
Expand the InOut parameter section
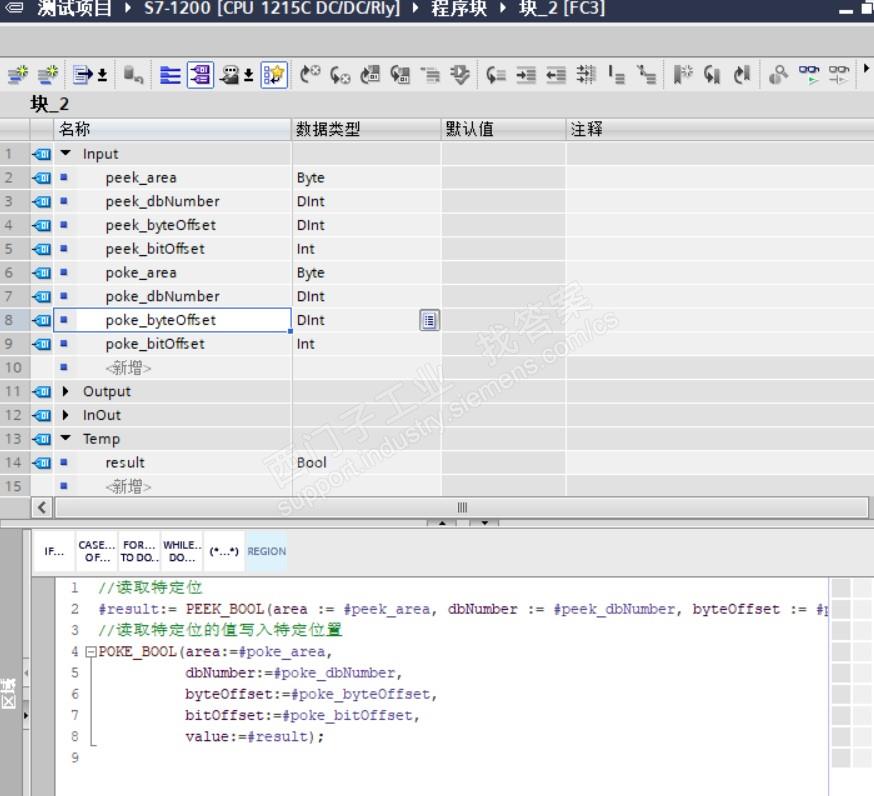coord(66,415)
